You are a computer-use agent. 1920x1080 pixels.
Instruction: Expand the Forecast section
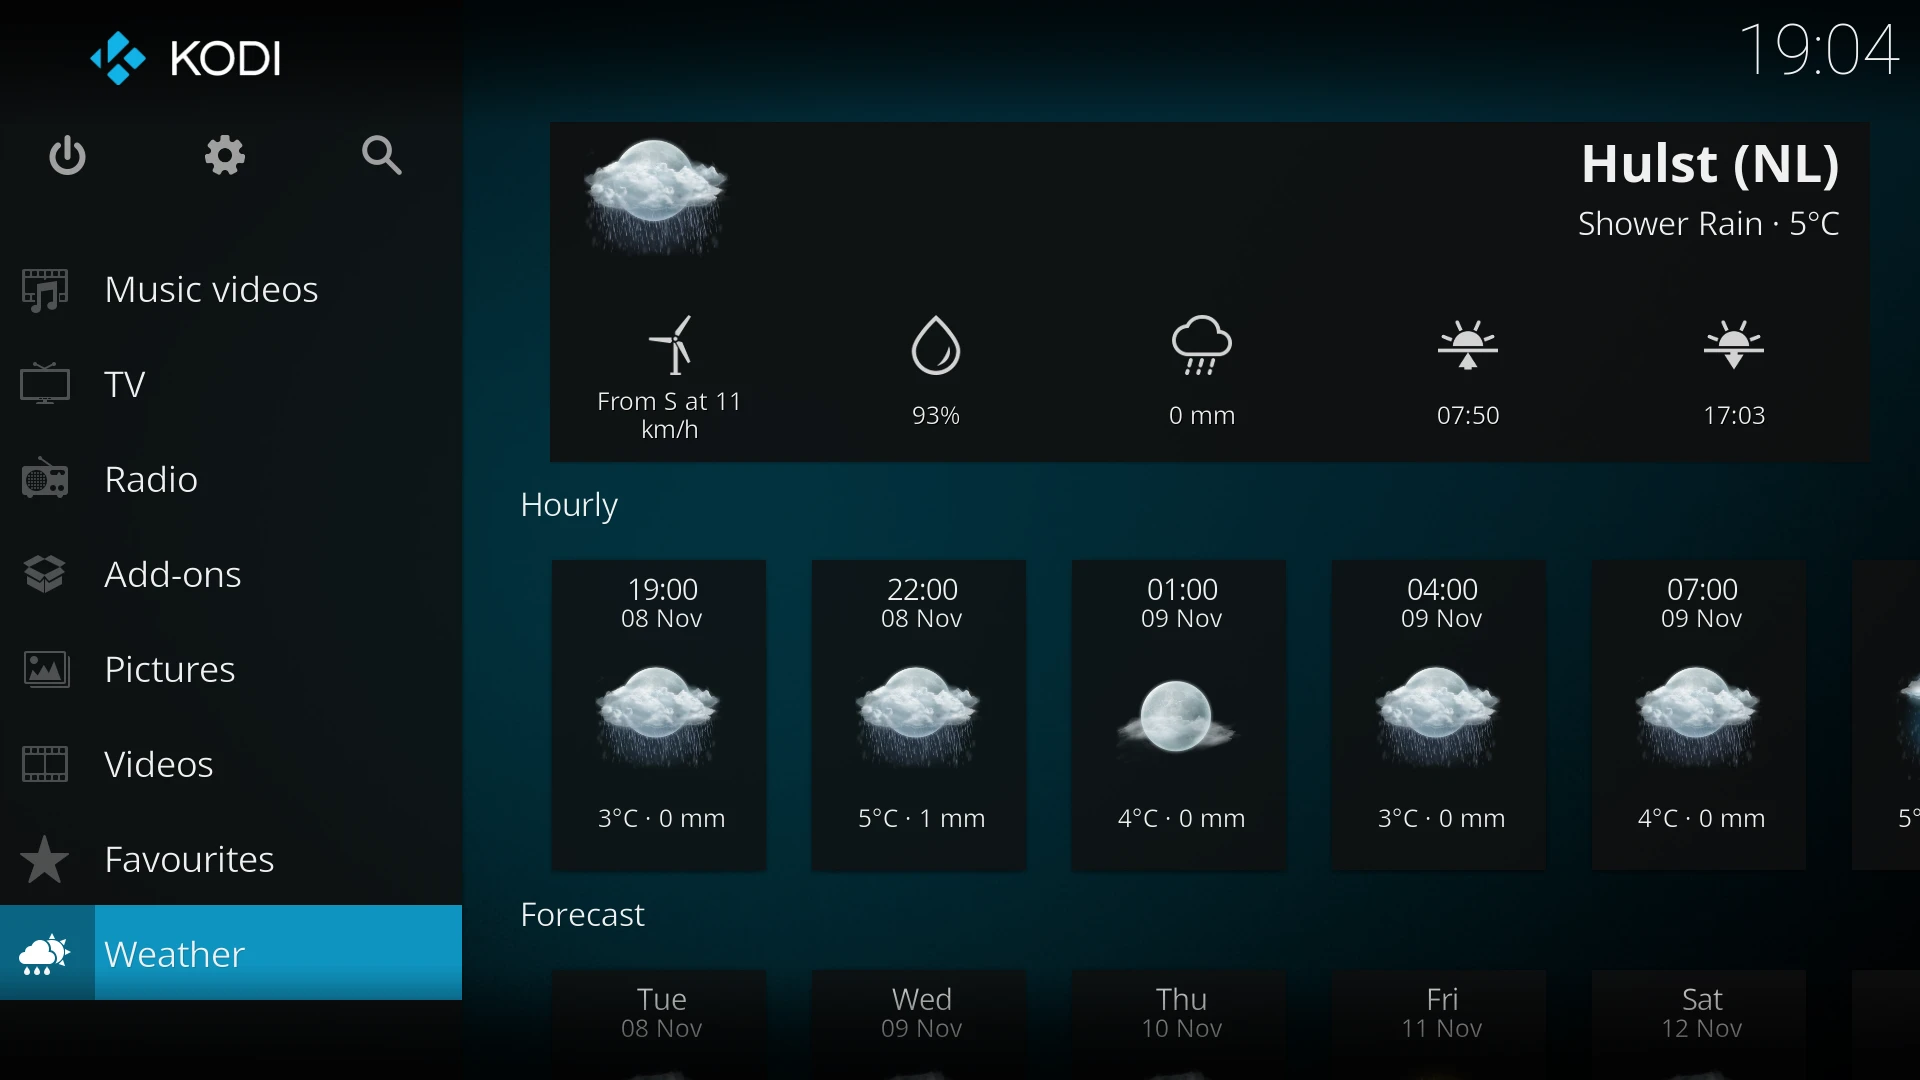[582, 913]
